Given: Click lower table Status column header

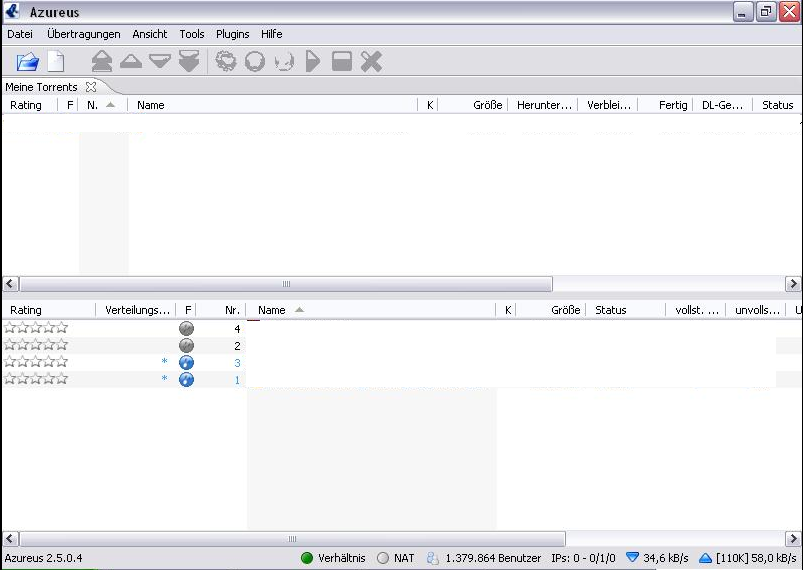Looking at the screenshot, I should [x=626, y=310].
